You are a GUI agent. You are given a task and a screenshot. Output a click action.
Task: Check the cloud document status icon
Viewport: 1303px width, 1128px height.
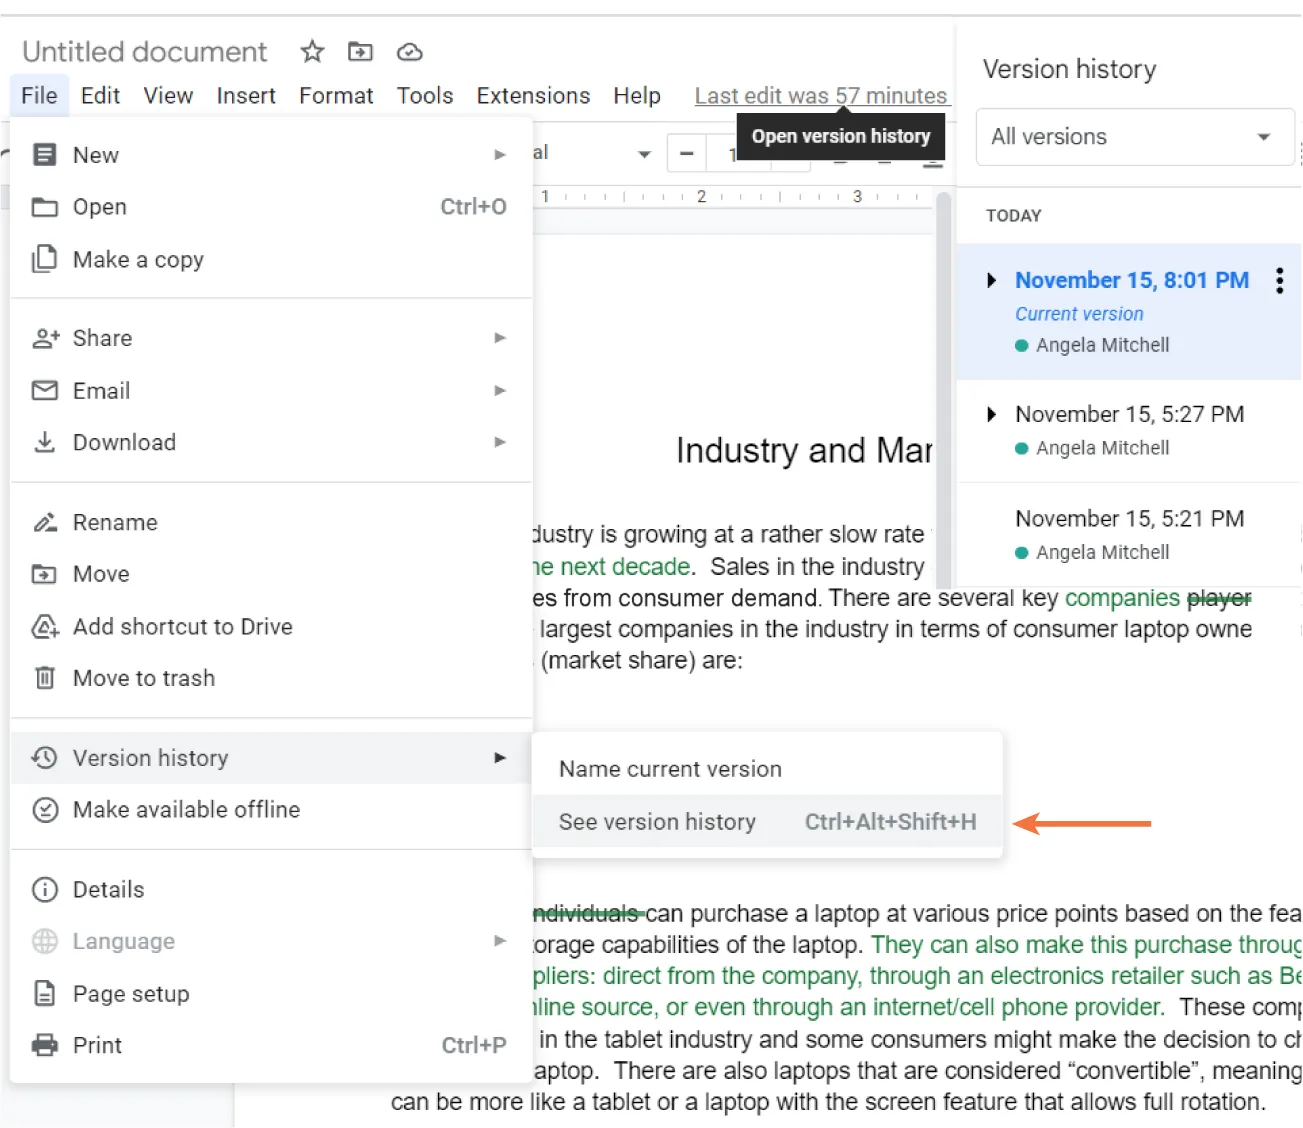409,51
